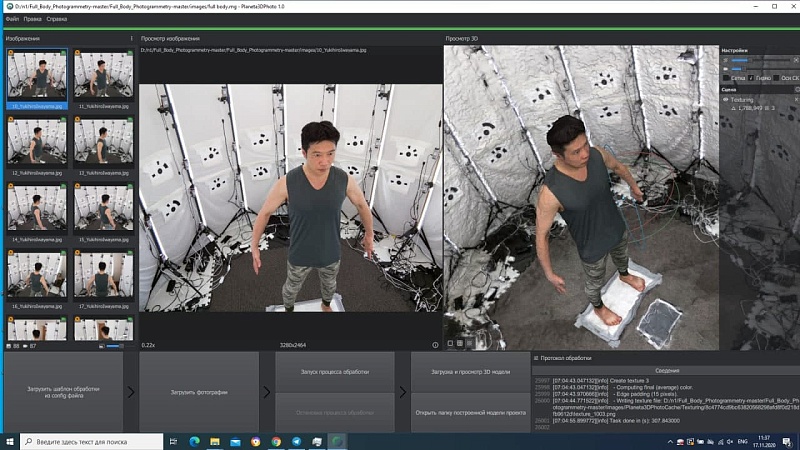Select thumbnail 10_YukihiroIwayama.jpg
This screenshot has height=450, width=800.
(x=37, y=79)
